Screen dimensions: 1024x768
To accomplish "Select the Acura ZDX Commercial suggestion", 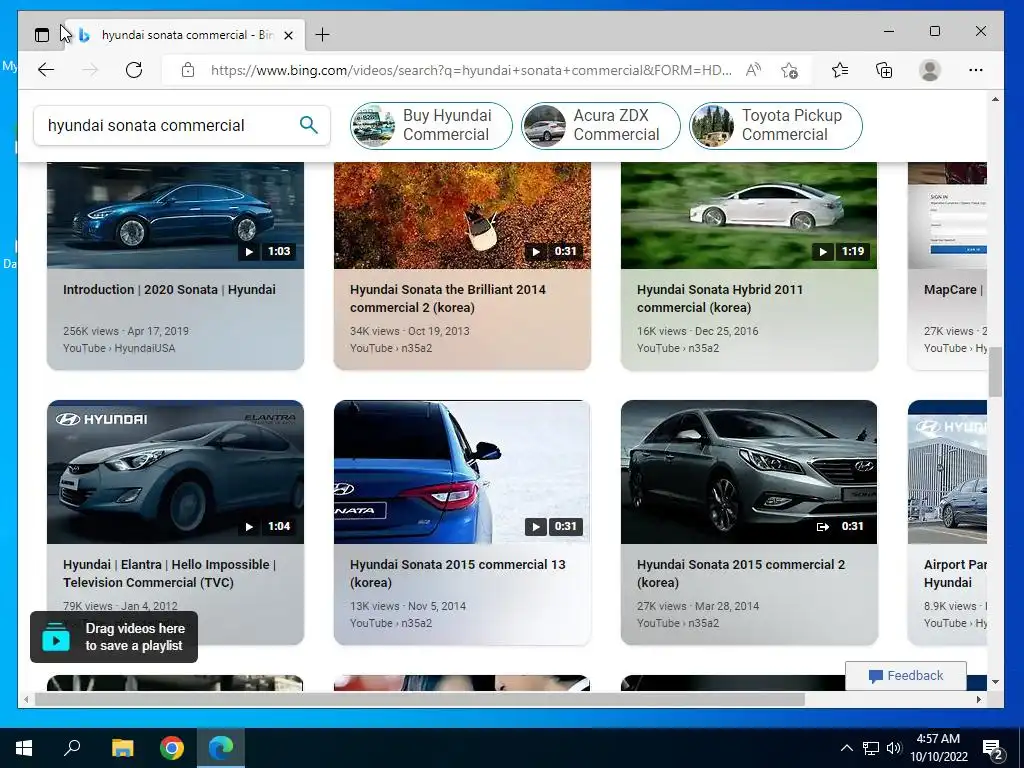I will pyautogui.click(x=600, y=125).
